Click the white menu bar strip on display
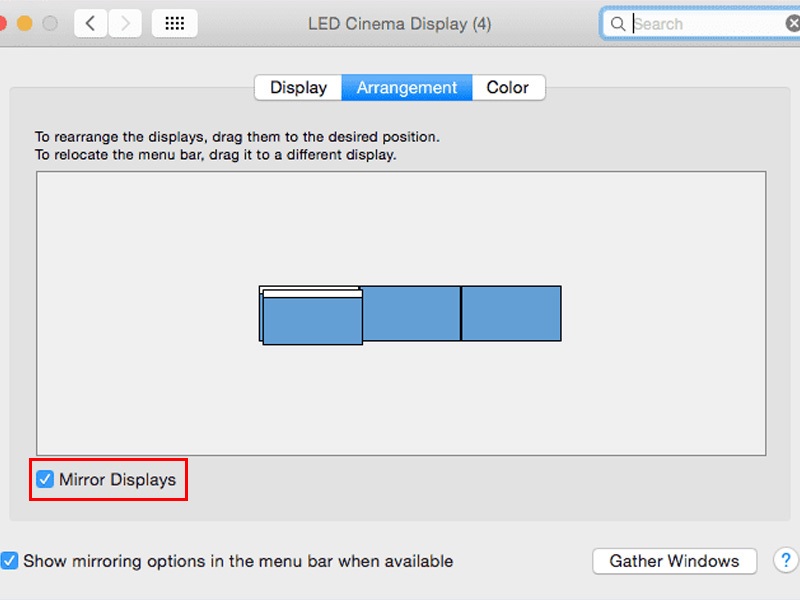The width and height of the screenshot is (800, 600). click(311, 293)
